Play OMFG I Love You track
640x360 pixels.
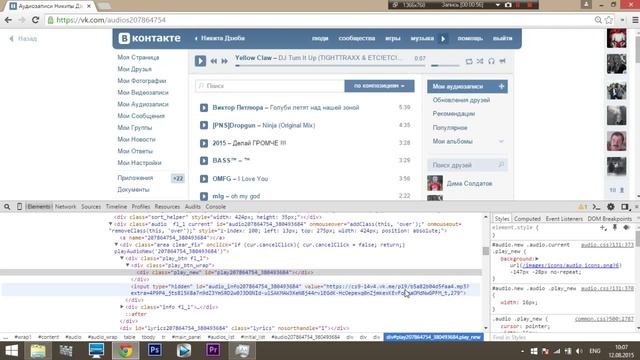204,179
